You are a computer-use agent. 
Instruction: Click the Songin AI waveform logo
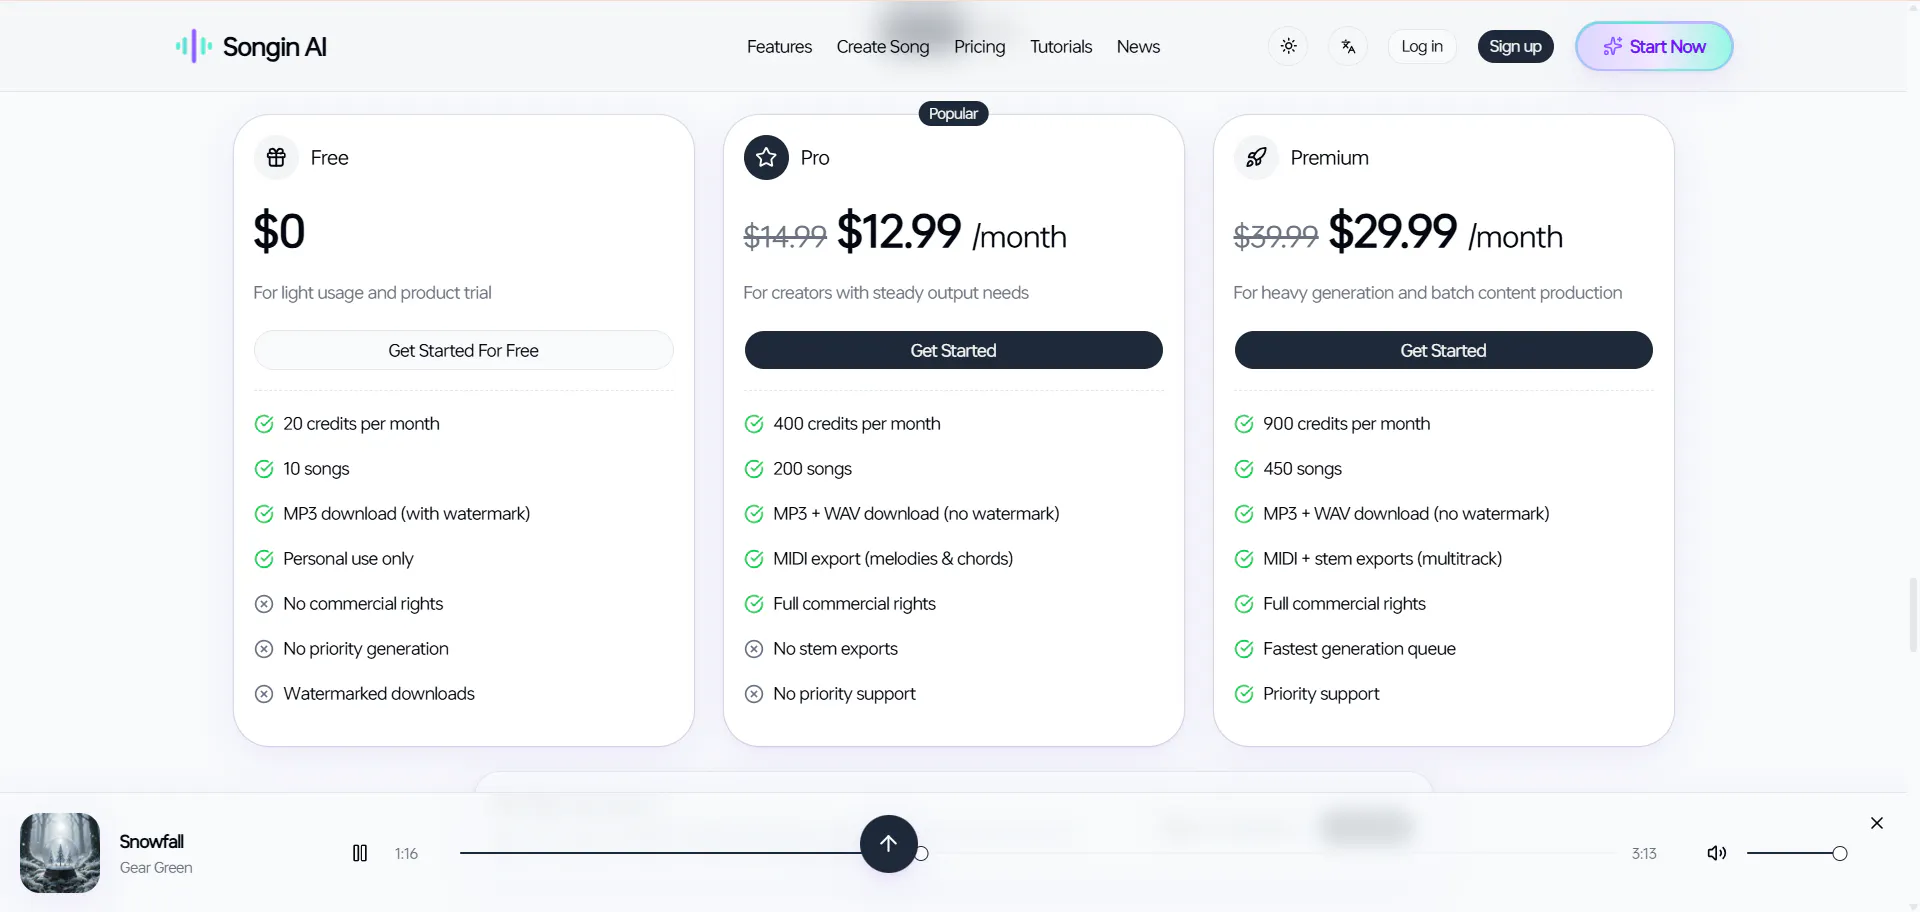[x=194, y=46]
